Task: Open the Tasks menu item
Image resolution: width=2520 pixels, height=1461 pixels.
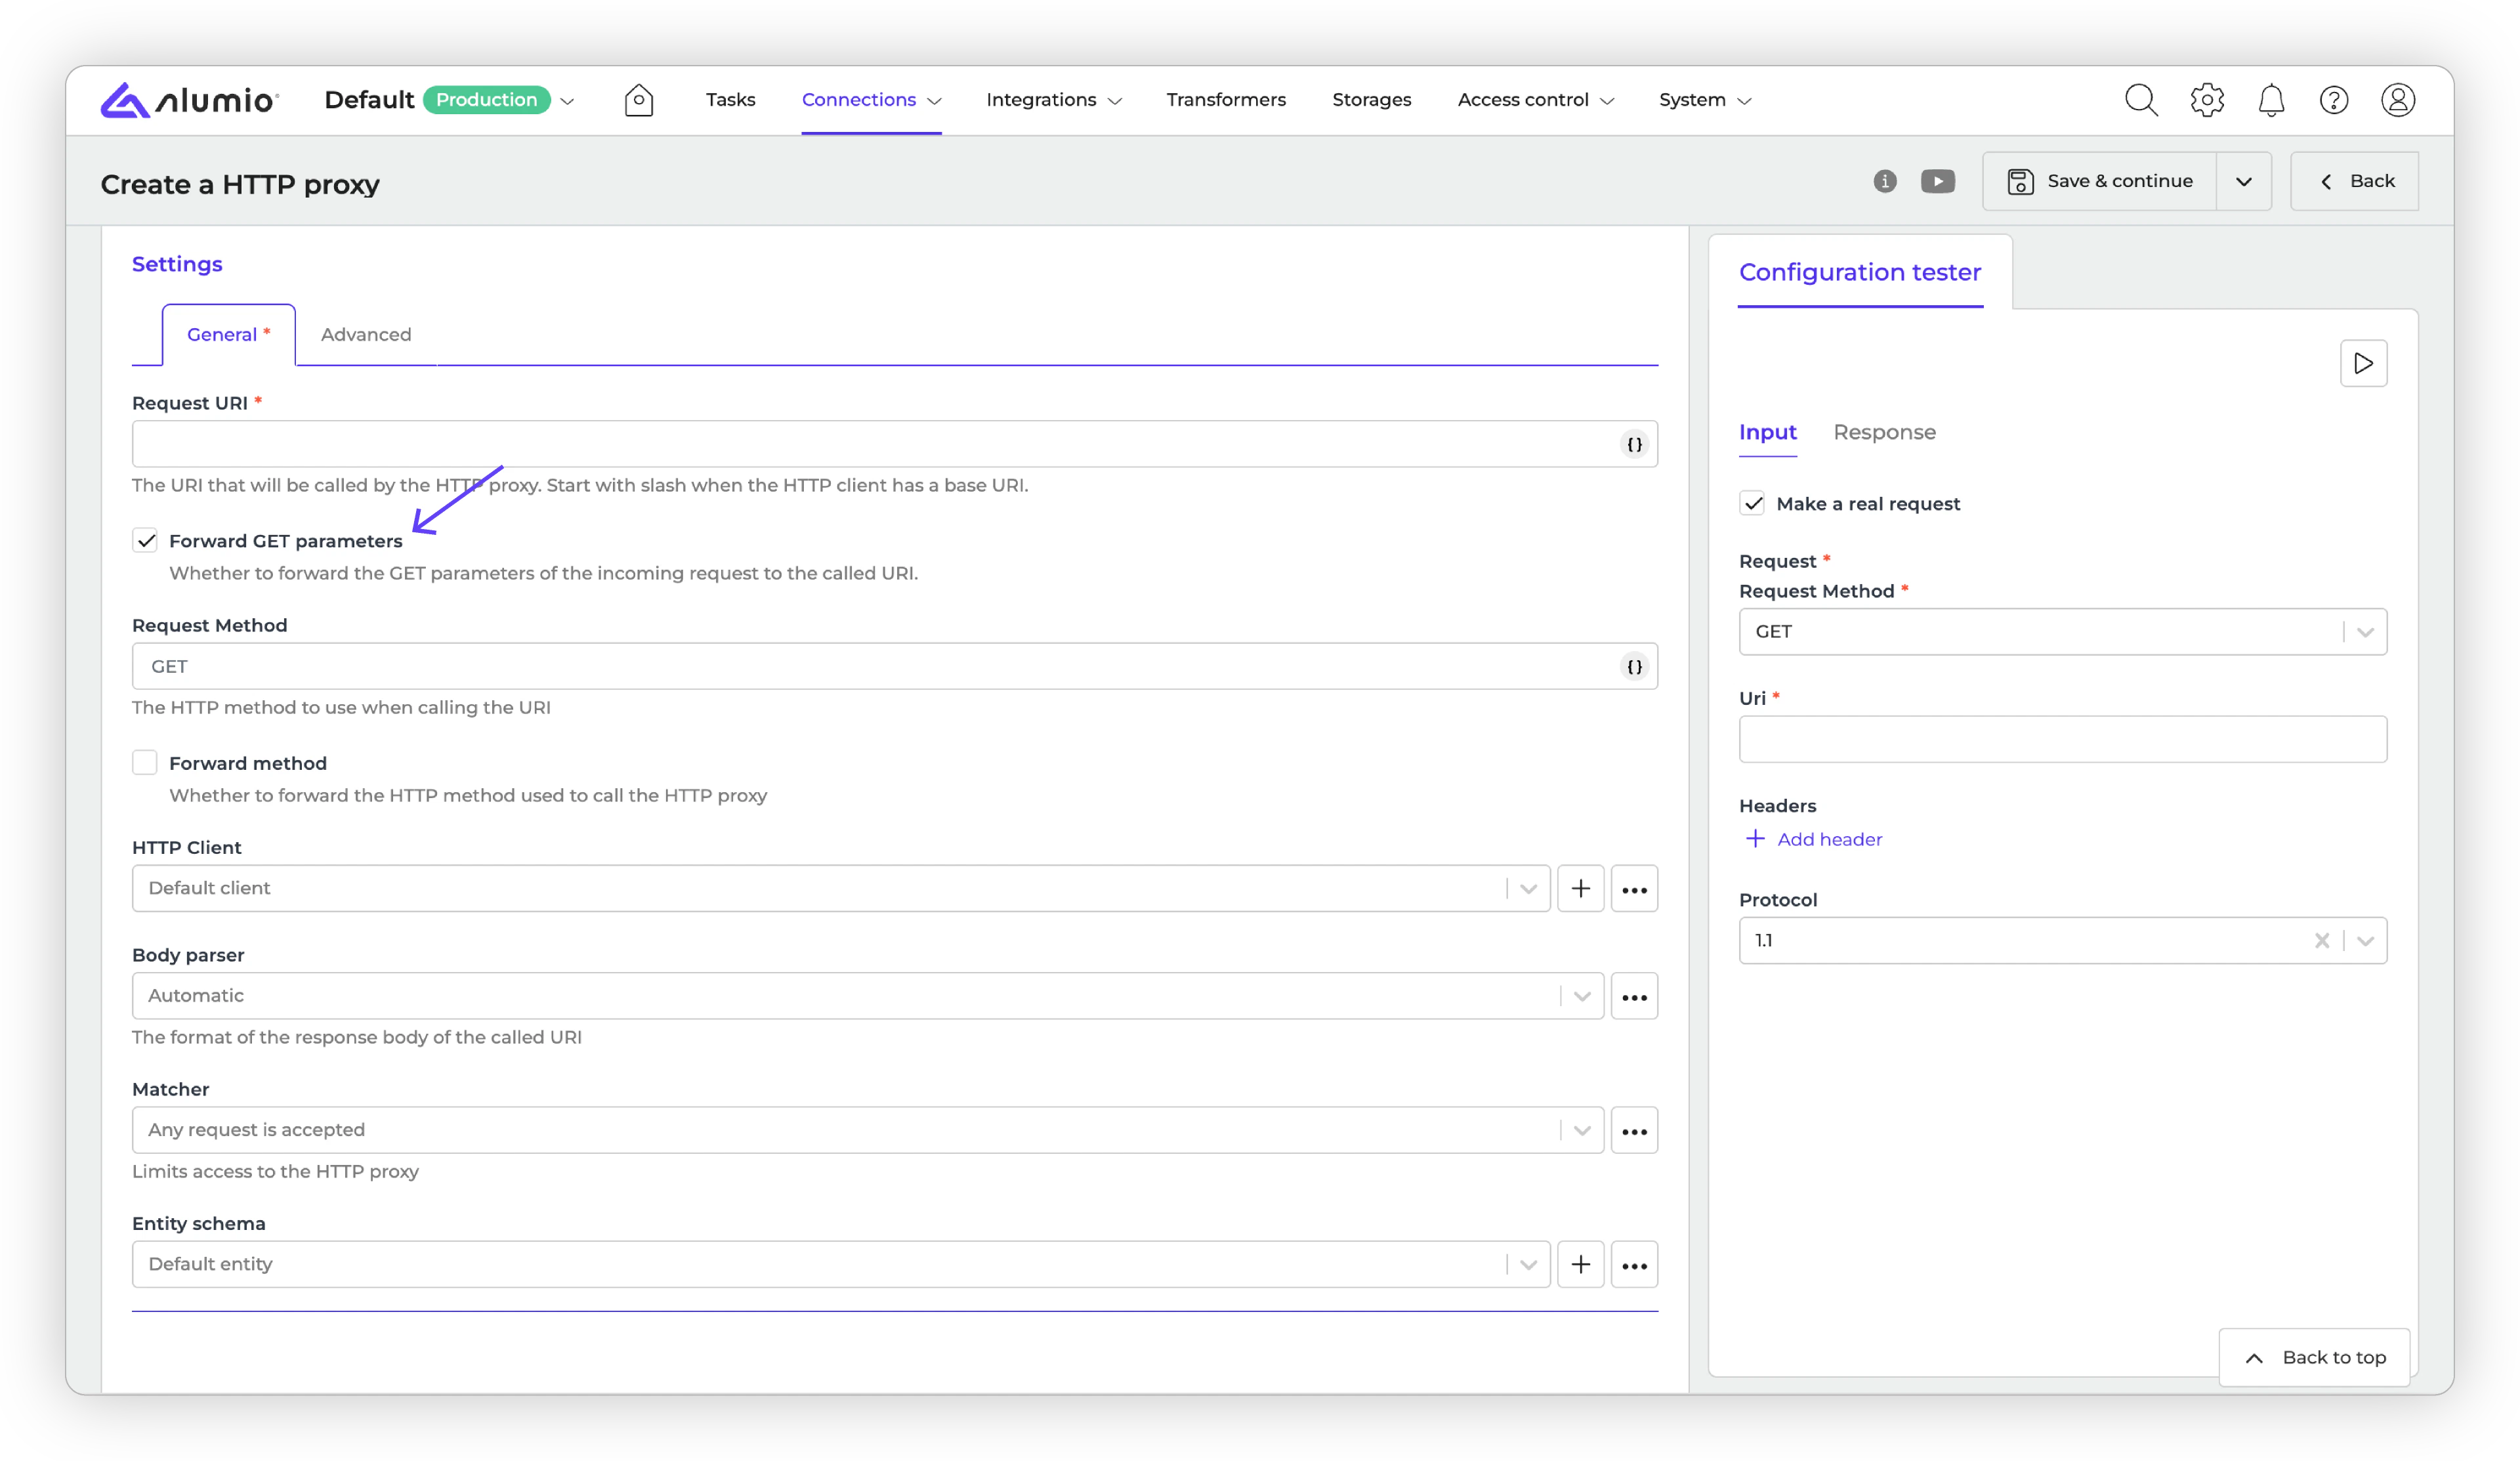Action: pos(730,100)
